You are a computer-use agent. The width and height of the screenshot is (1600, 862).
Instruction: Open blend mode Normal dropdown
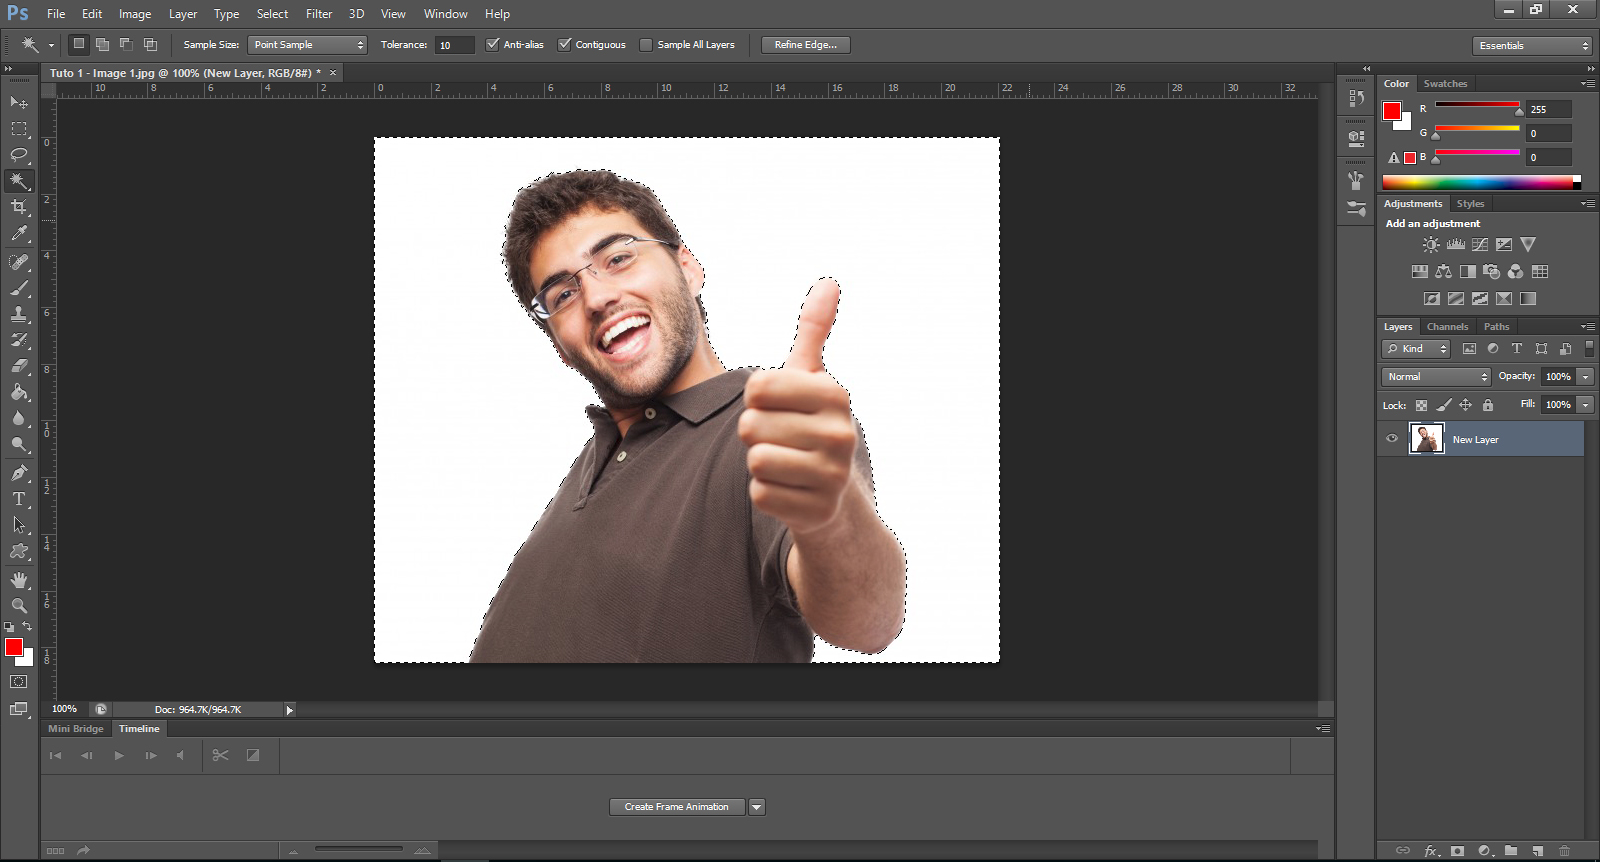pos(1436,377)
